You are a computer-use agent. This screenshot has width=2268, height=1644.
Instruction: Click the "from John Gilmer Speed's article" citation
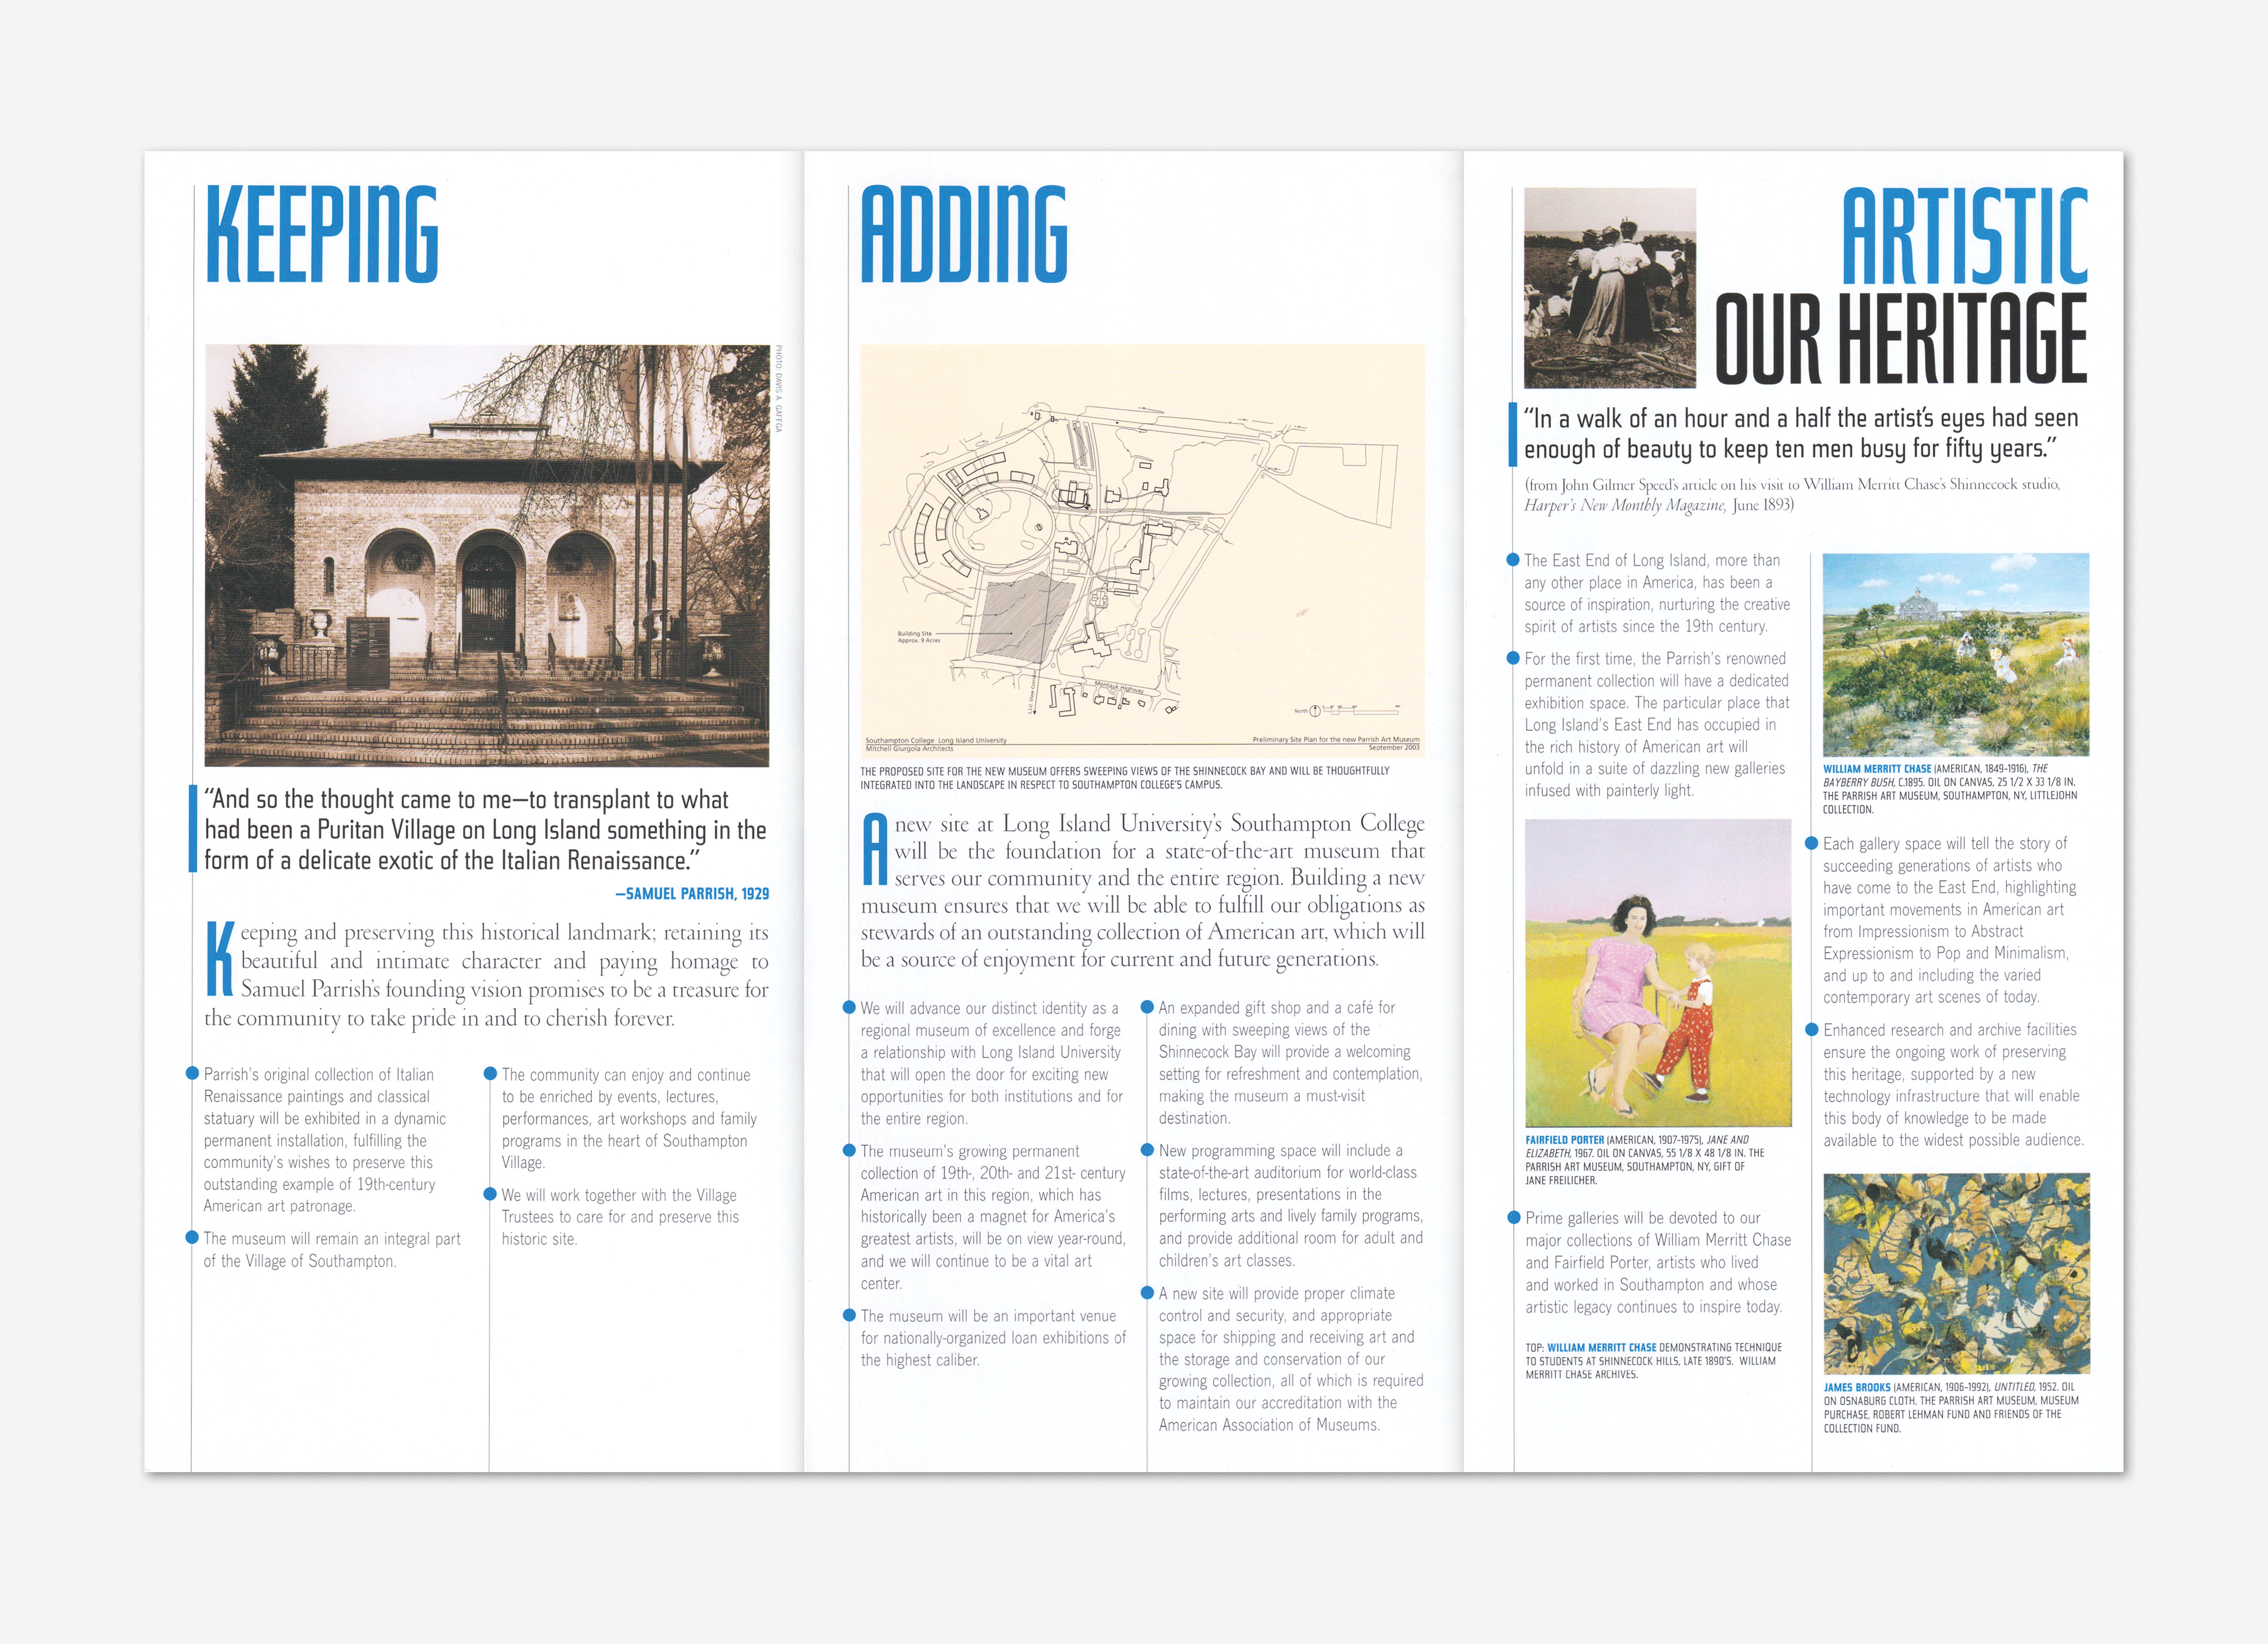(1792, 494)
